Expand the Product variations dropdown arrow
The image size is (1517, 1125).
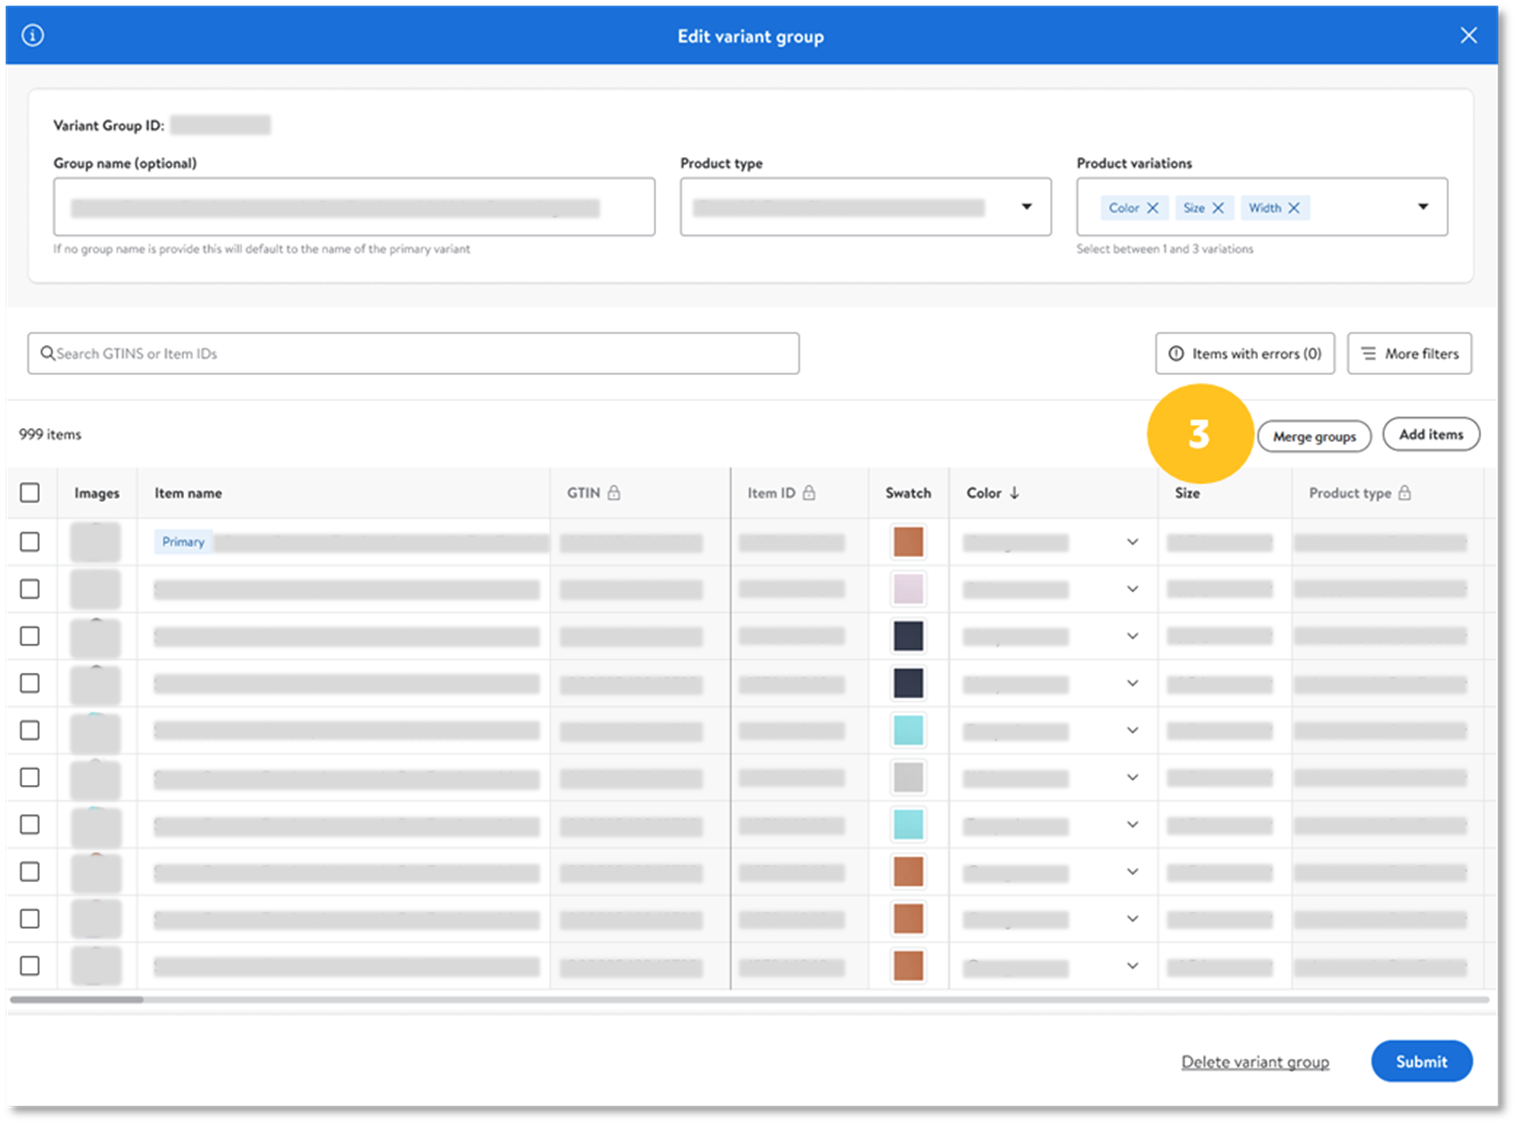[1423, 207]
